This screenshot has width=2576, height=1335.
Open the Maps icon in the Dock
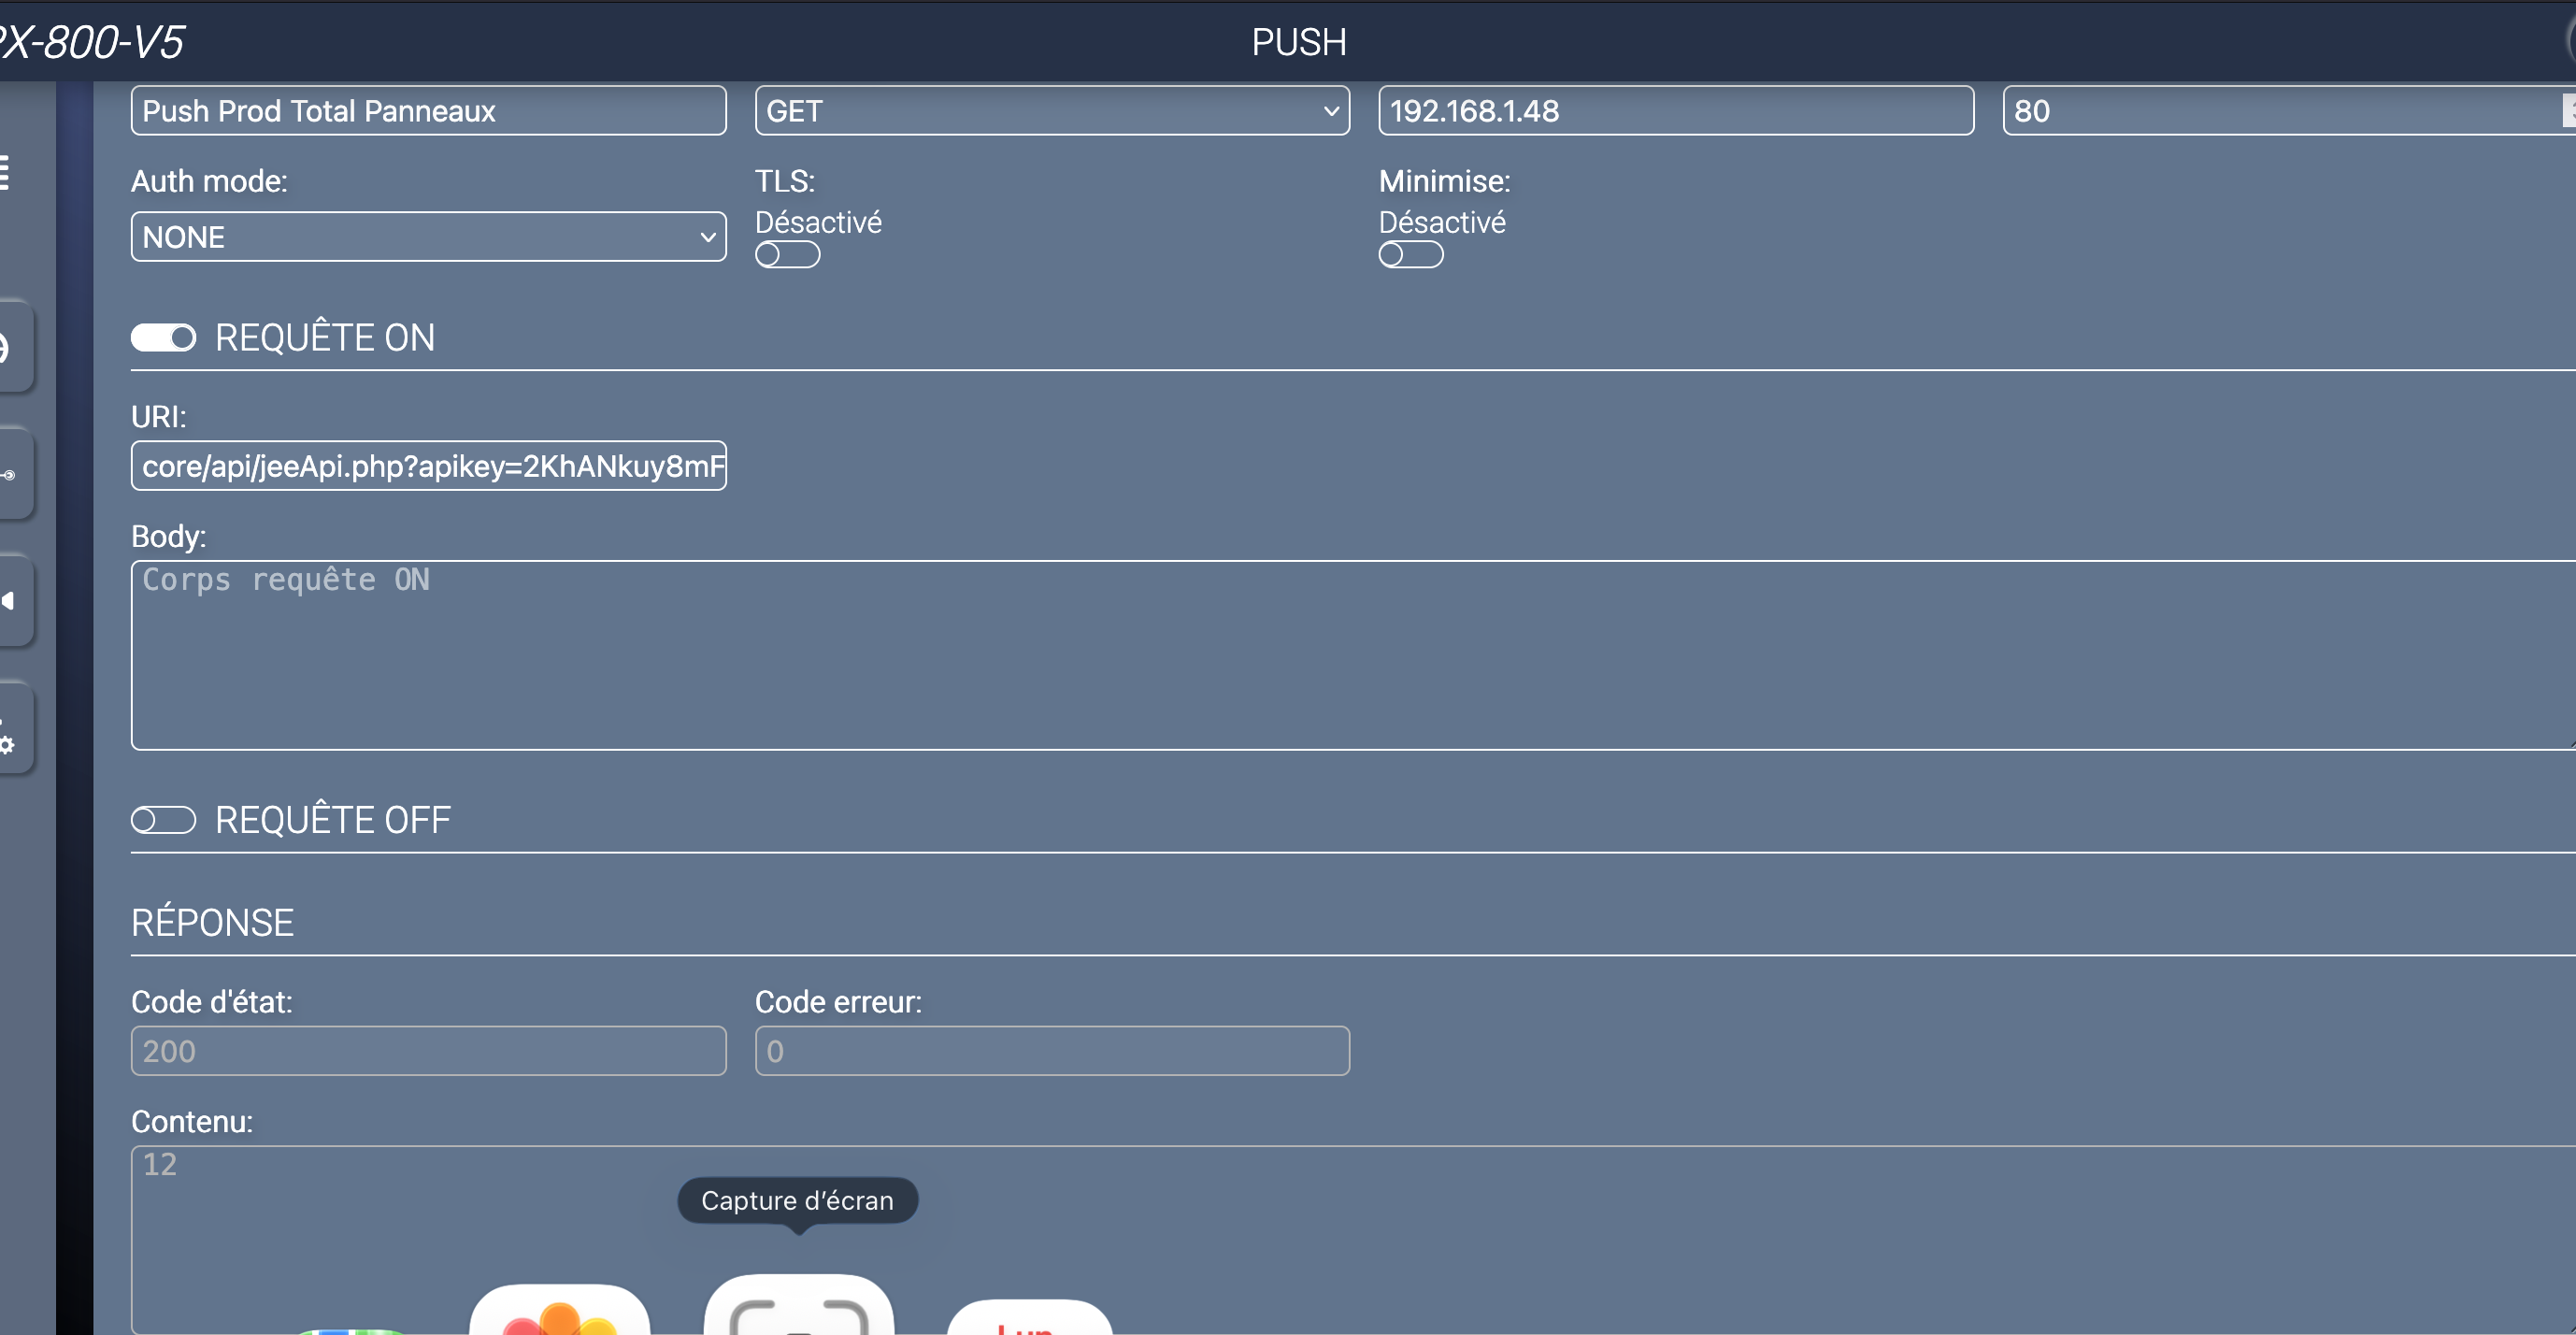pos(352,1330)
